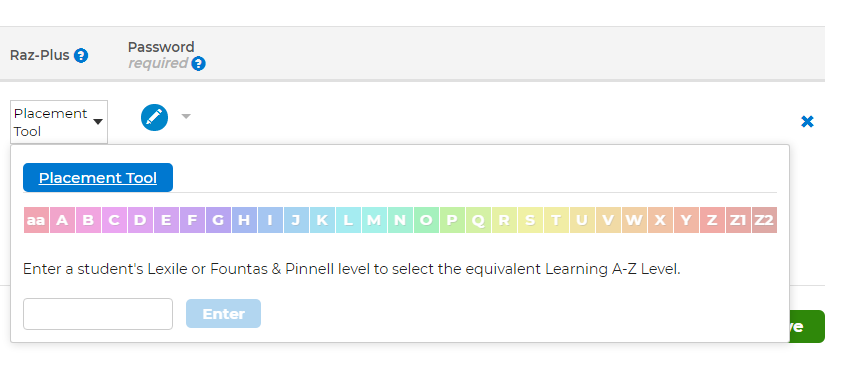The image size is (852, 382).
Task: Select level A swatch
Action: (x=62, y=220)
